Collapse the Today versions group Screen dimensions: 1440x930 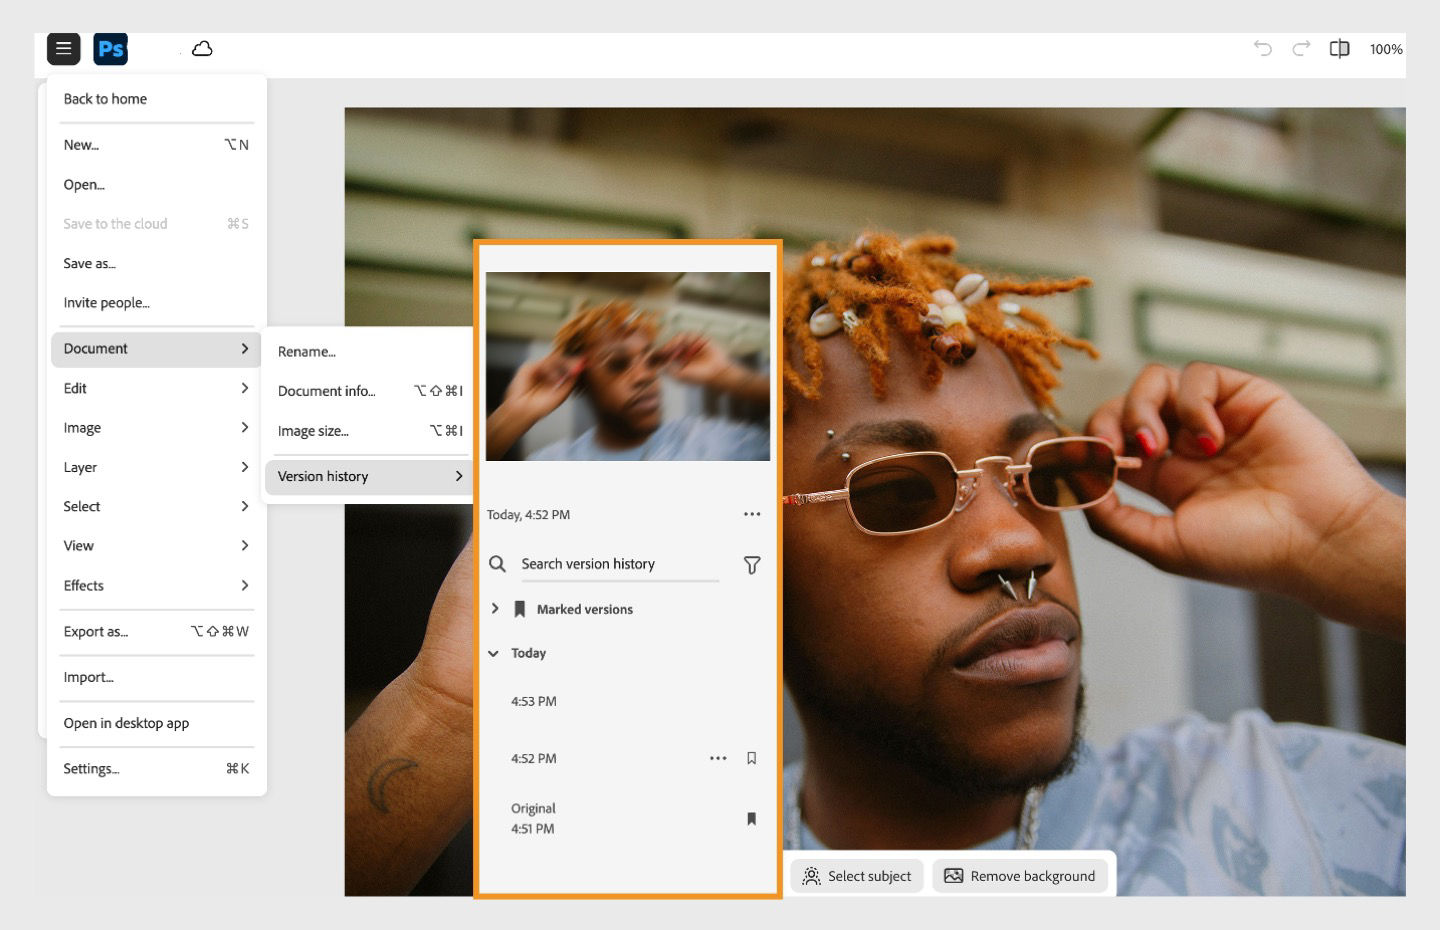[x=493, y=653]
